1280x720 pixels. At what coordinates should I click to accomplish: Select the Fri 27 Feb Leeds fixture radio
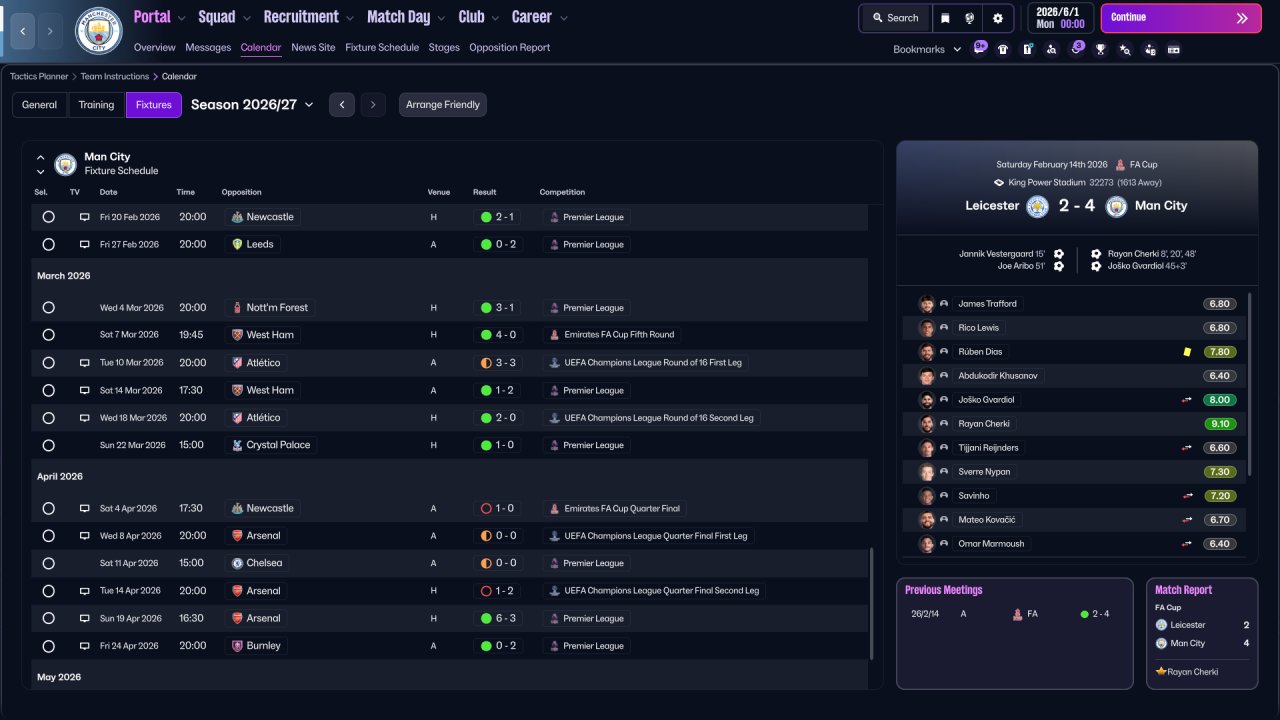pos(48,244)
